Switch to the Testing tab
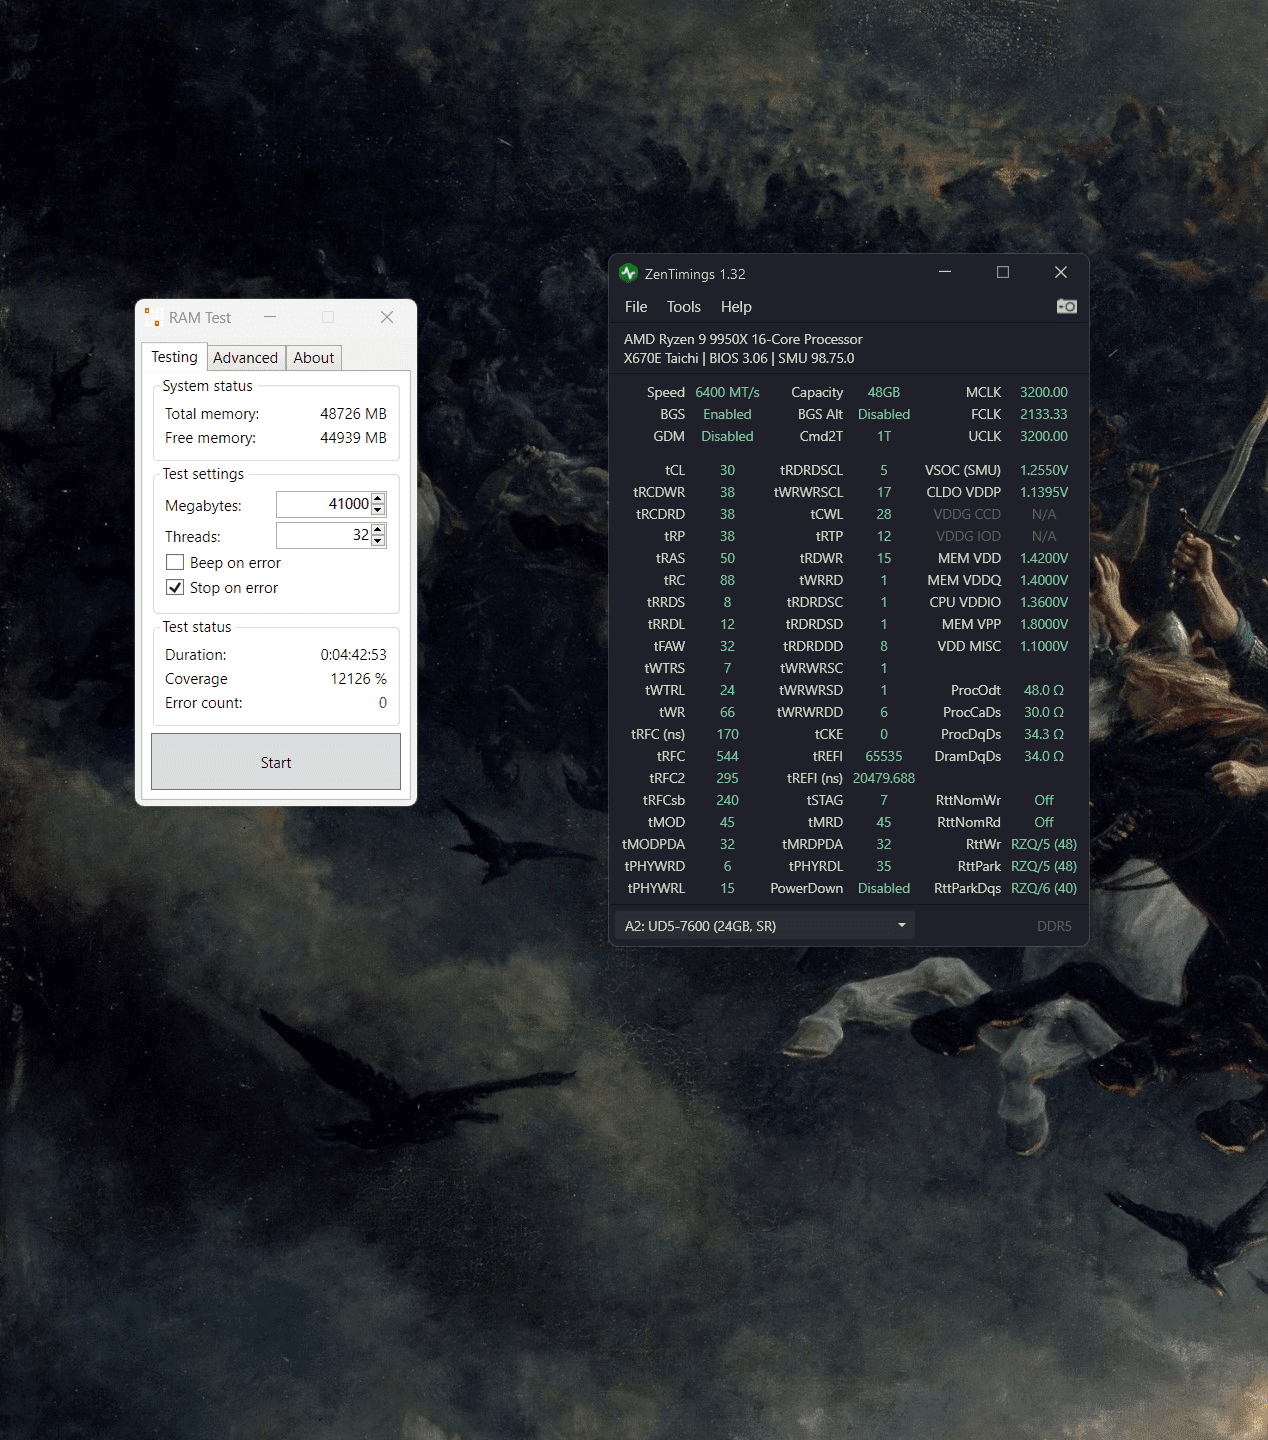Screen dimensions: 1268x1440 point(174,357)
